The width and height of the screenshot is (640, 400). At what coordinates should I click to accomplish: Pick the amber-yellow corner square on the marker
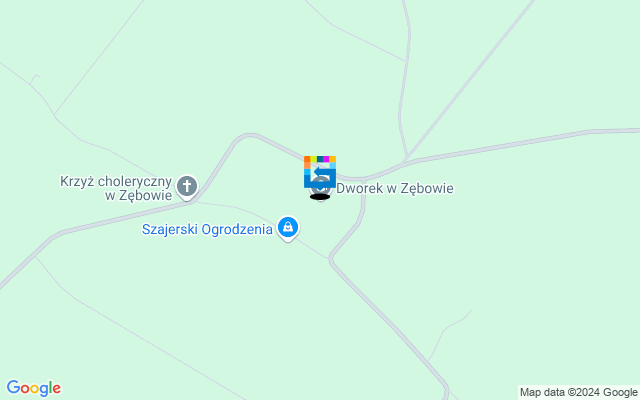pos(333,159)
